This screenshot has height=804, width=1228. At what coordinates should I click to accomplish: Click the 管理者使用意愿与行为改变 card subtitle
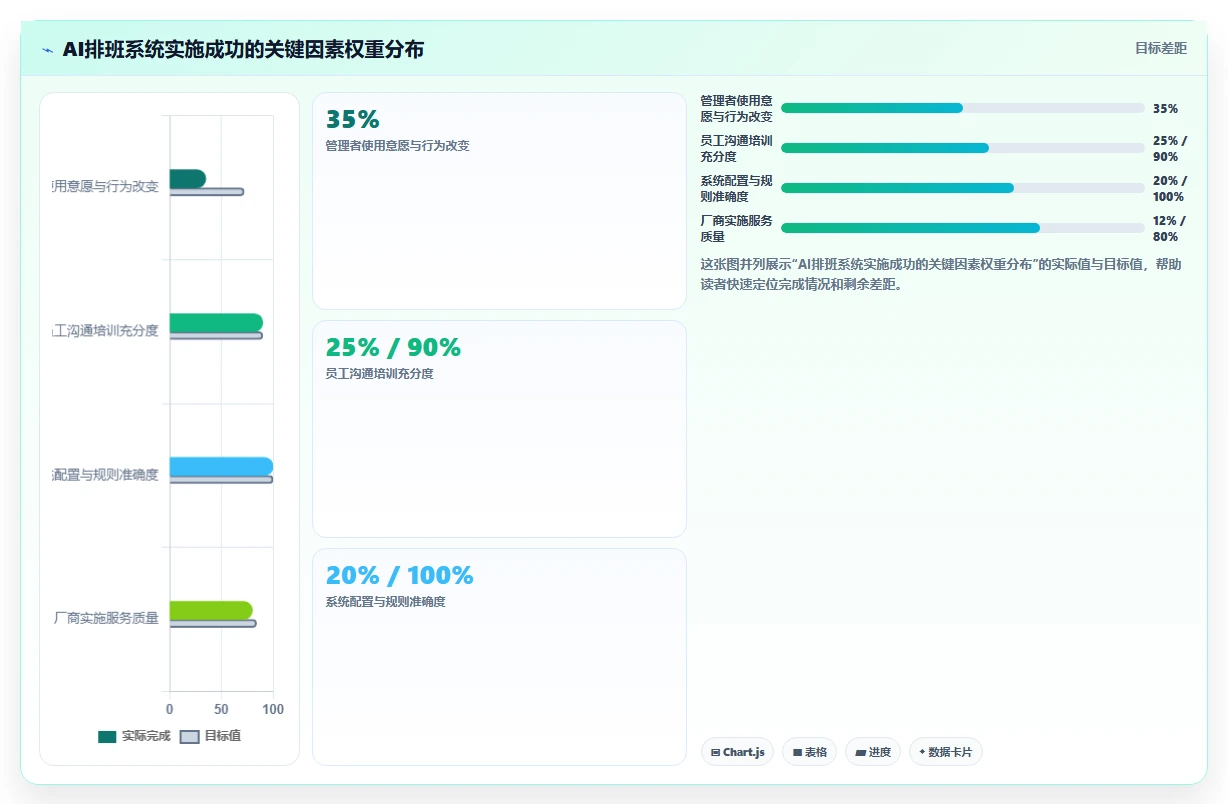pyautogui.click(x=397, y=145)
